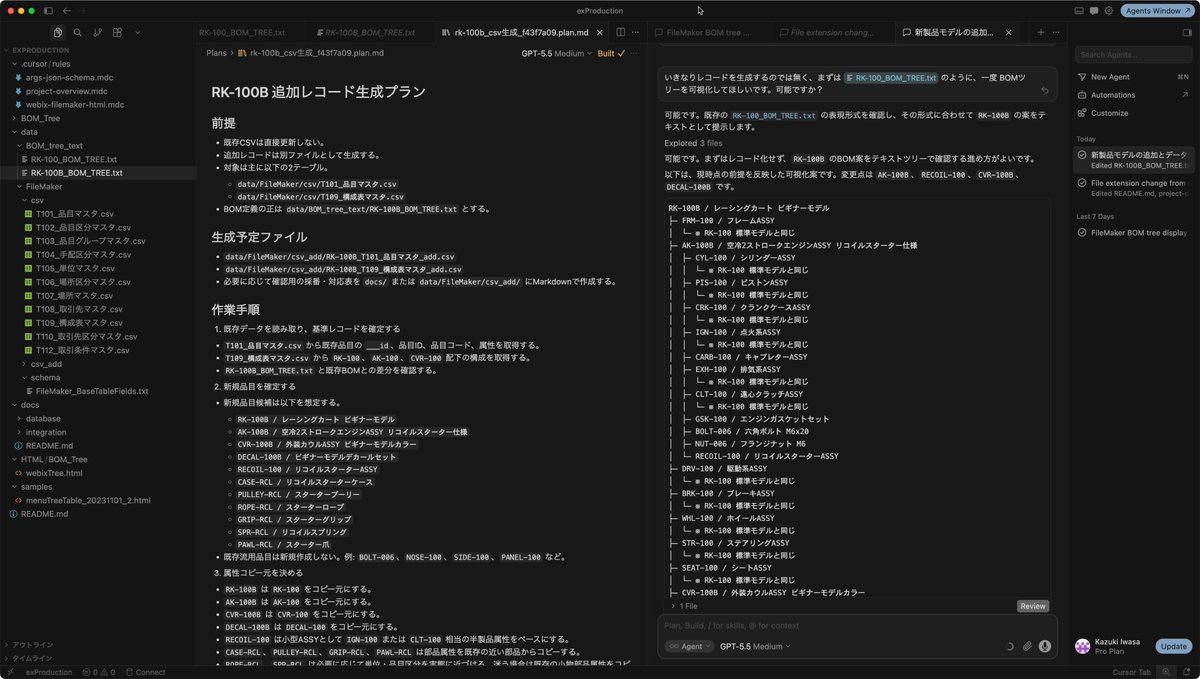
Task: Click the Connect status bar item
Action: click(146, 672)
